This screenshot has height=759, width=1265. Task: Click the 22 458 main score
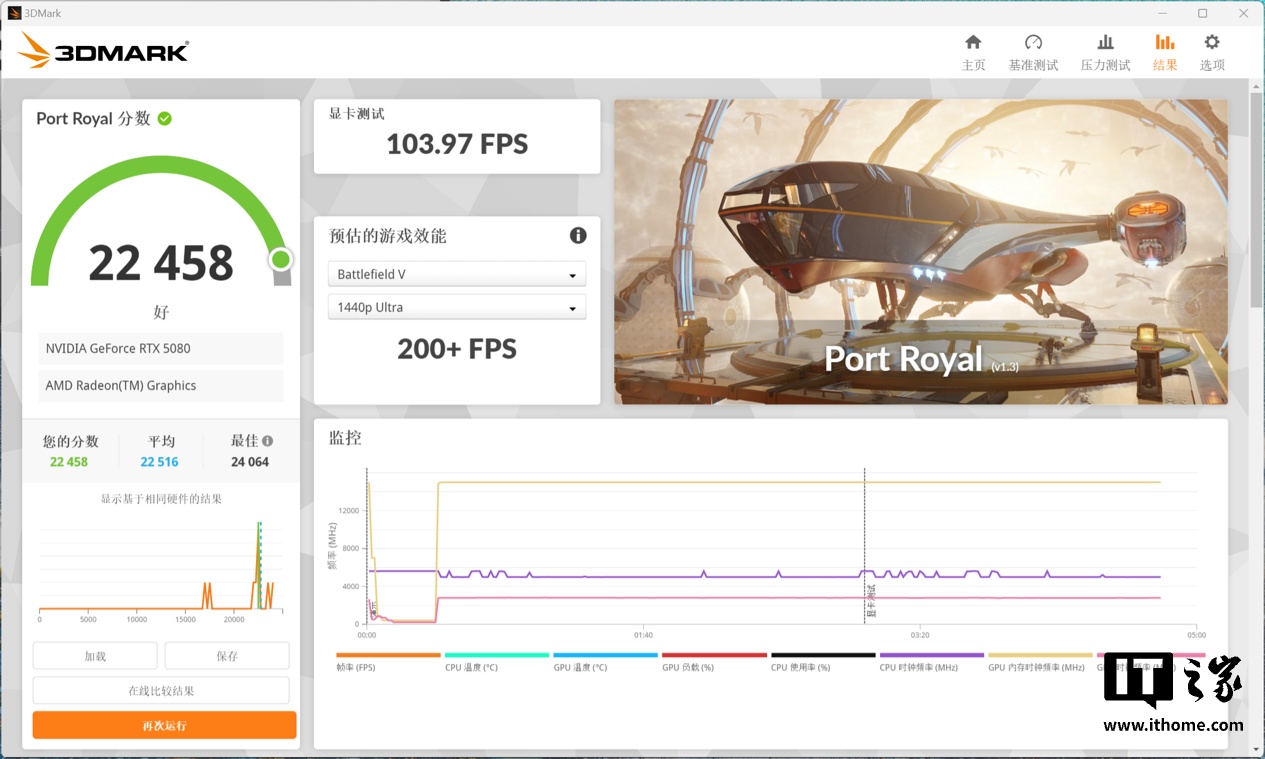click(161, 263)
